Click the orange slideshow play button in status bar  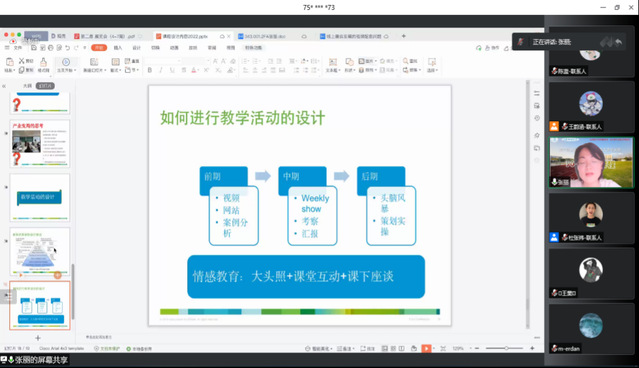coord(426,348)
